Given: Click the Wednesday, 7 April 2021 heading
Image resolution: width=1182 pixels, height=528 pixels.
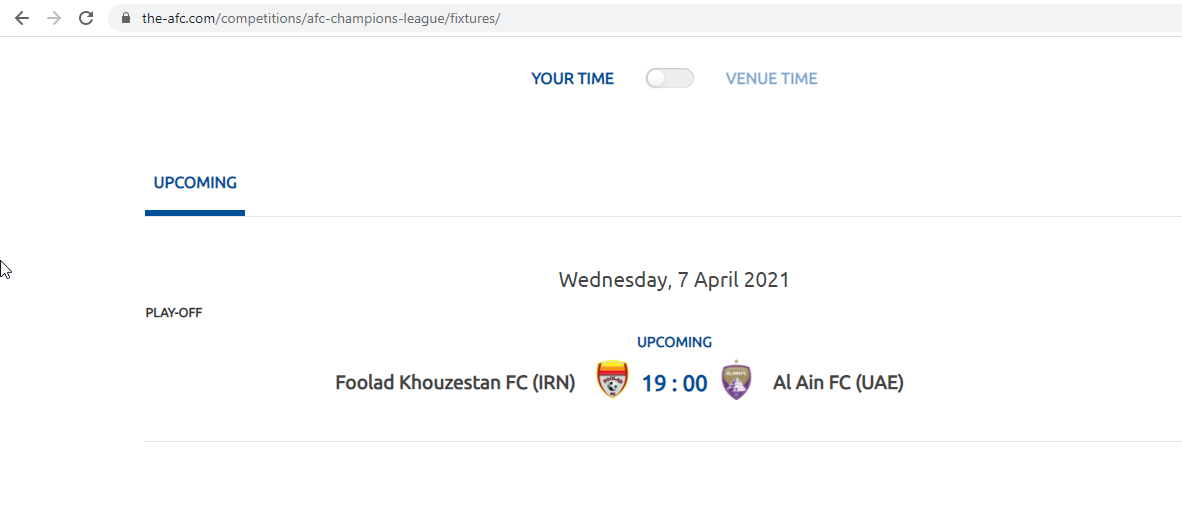Looking at the screenshot, I should (x=674, y=280).
